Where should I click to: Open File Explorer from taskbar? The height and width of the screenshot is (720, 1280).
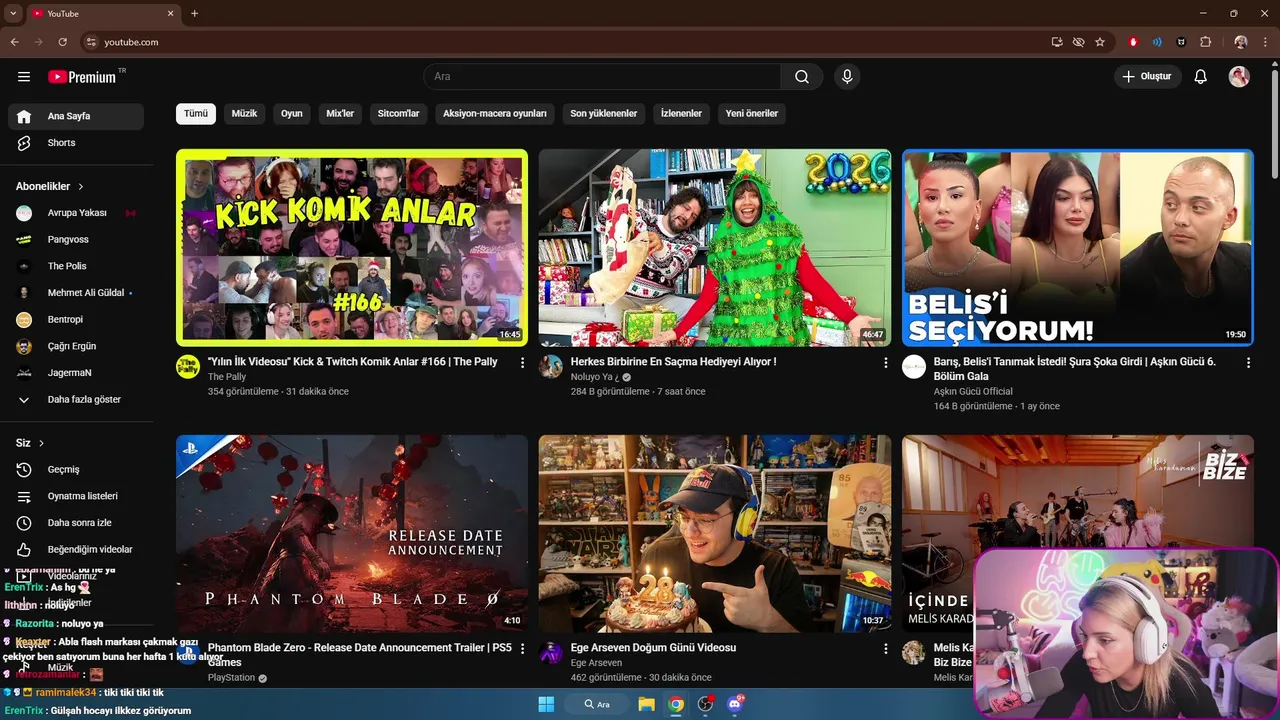(646, 704)
